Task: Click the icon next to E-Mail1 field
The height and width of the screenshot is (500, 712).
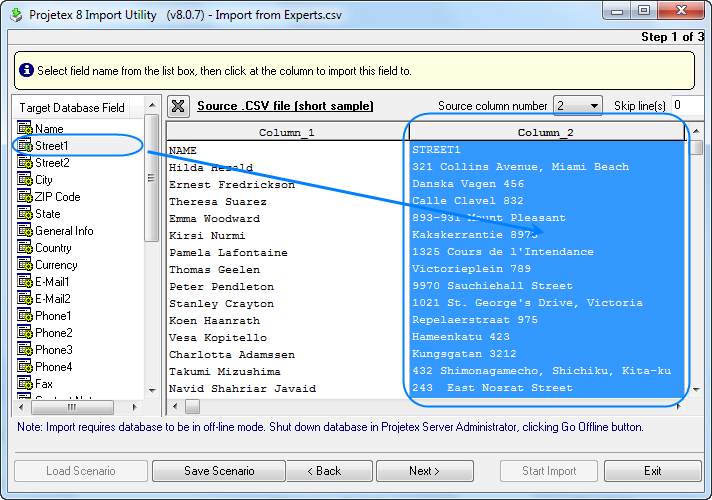Action: (x=25, y=282)
